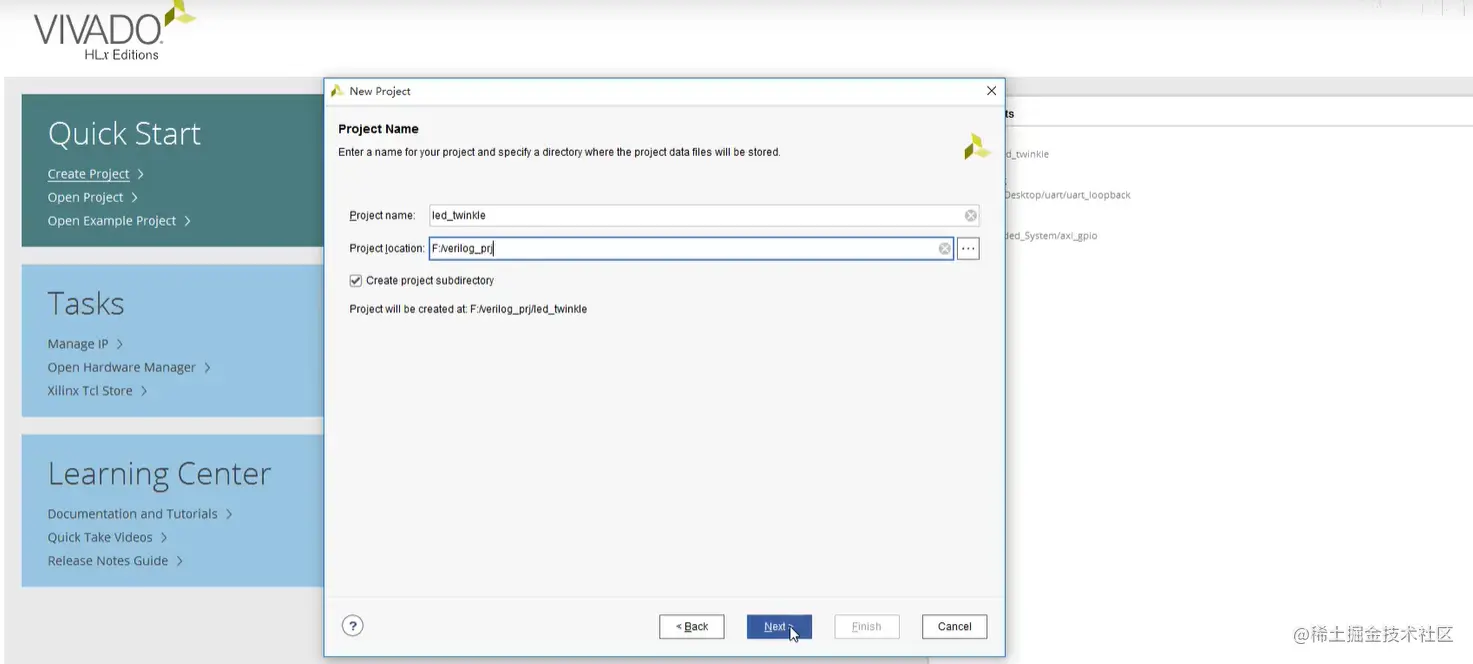1473x664 pixels.
Task: Clear the Project name field icon
Action: 971,215
